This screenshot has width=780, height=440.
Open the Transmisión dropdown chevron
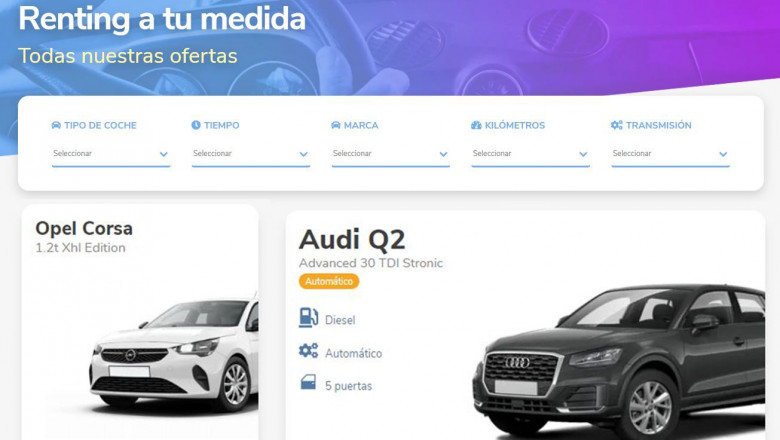tap(723, 155)
